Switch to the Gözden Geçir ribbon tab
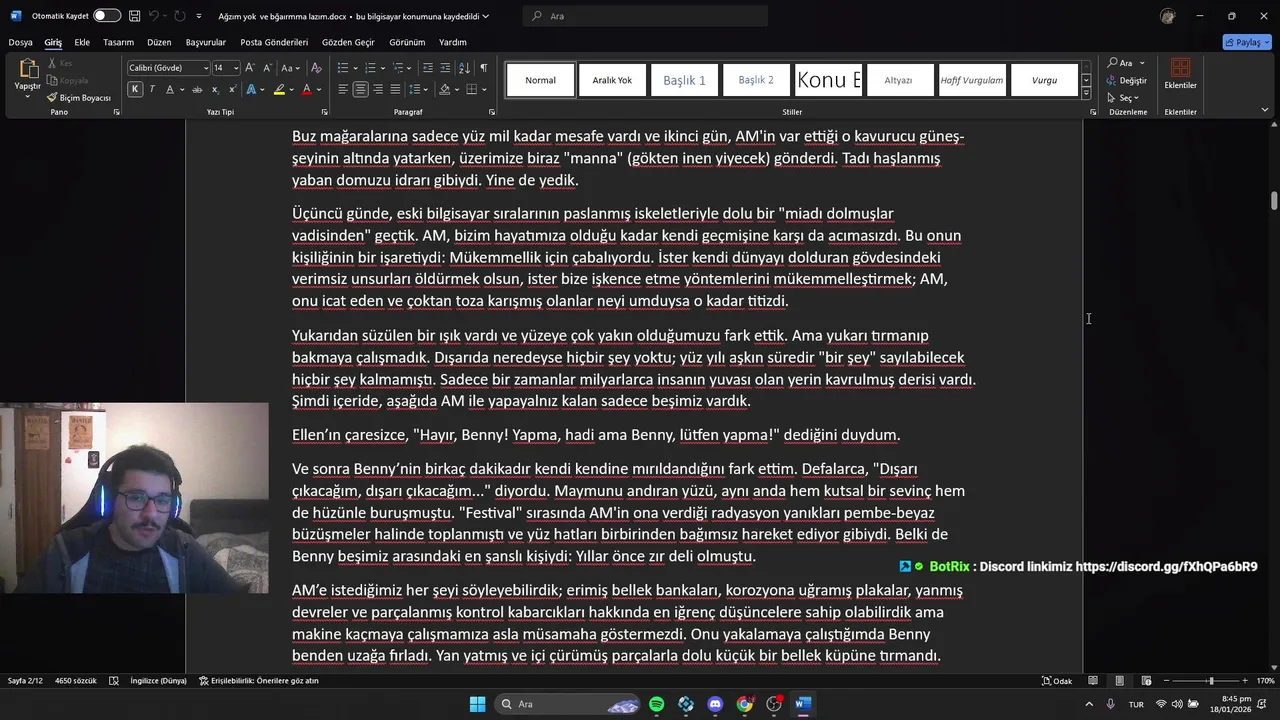The image size is (1280, 720). 348,42
